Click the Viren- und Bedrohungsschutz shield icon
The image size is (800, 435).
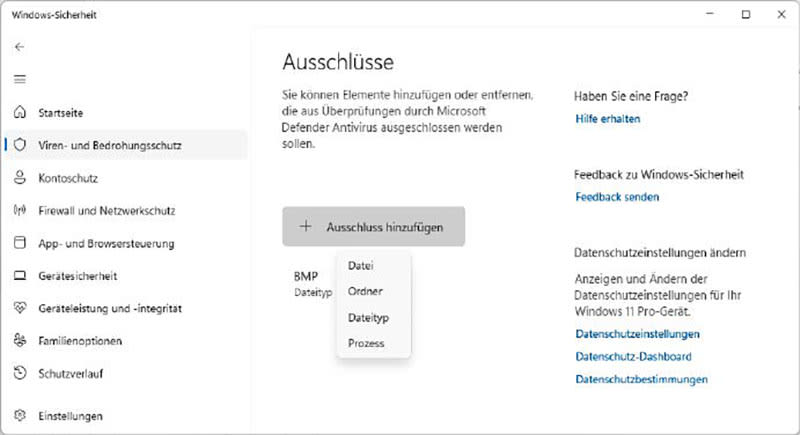19,145
